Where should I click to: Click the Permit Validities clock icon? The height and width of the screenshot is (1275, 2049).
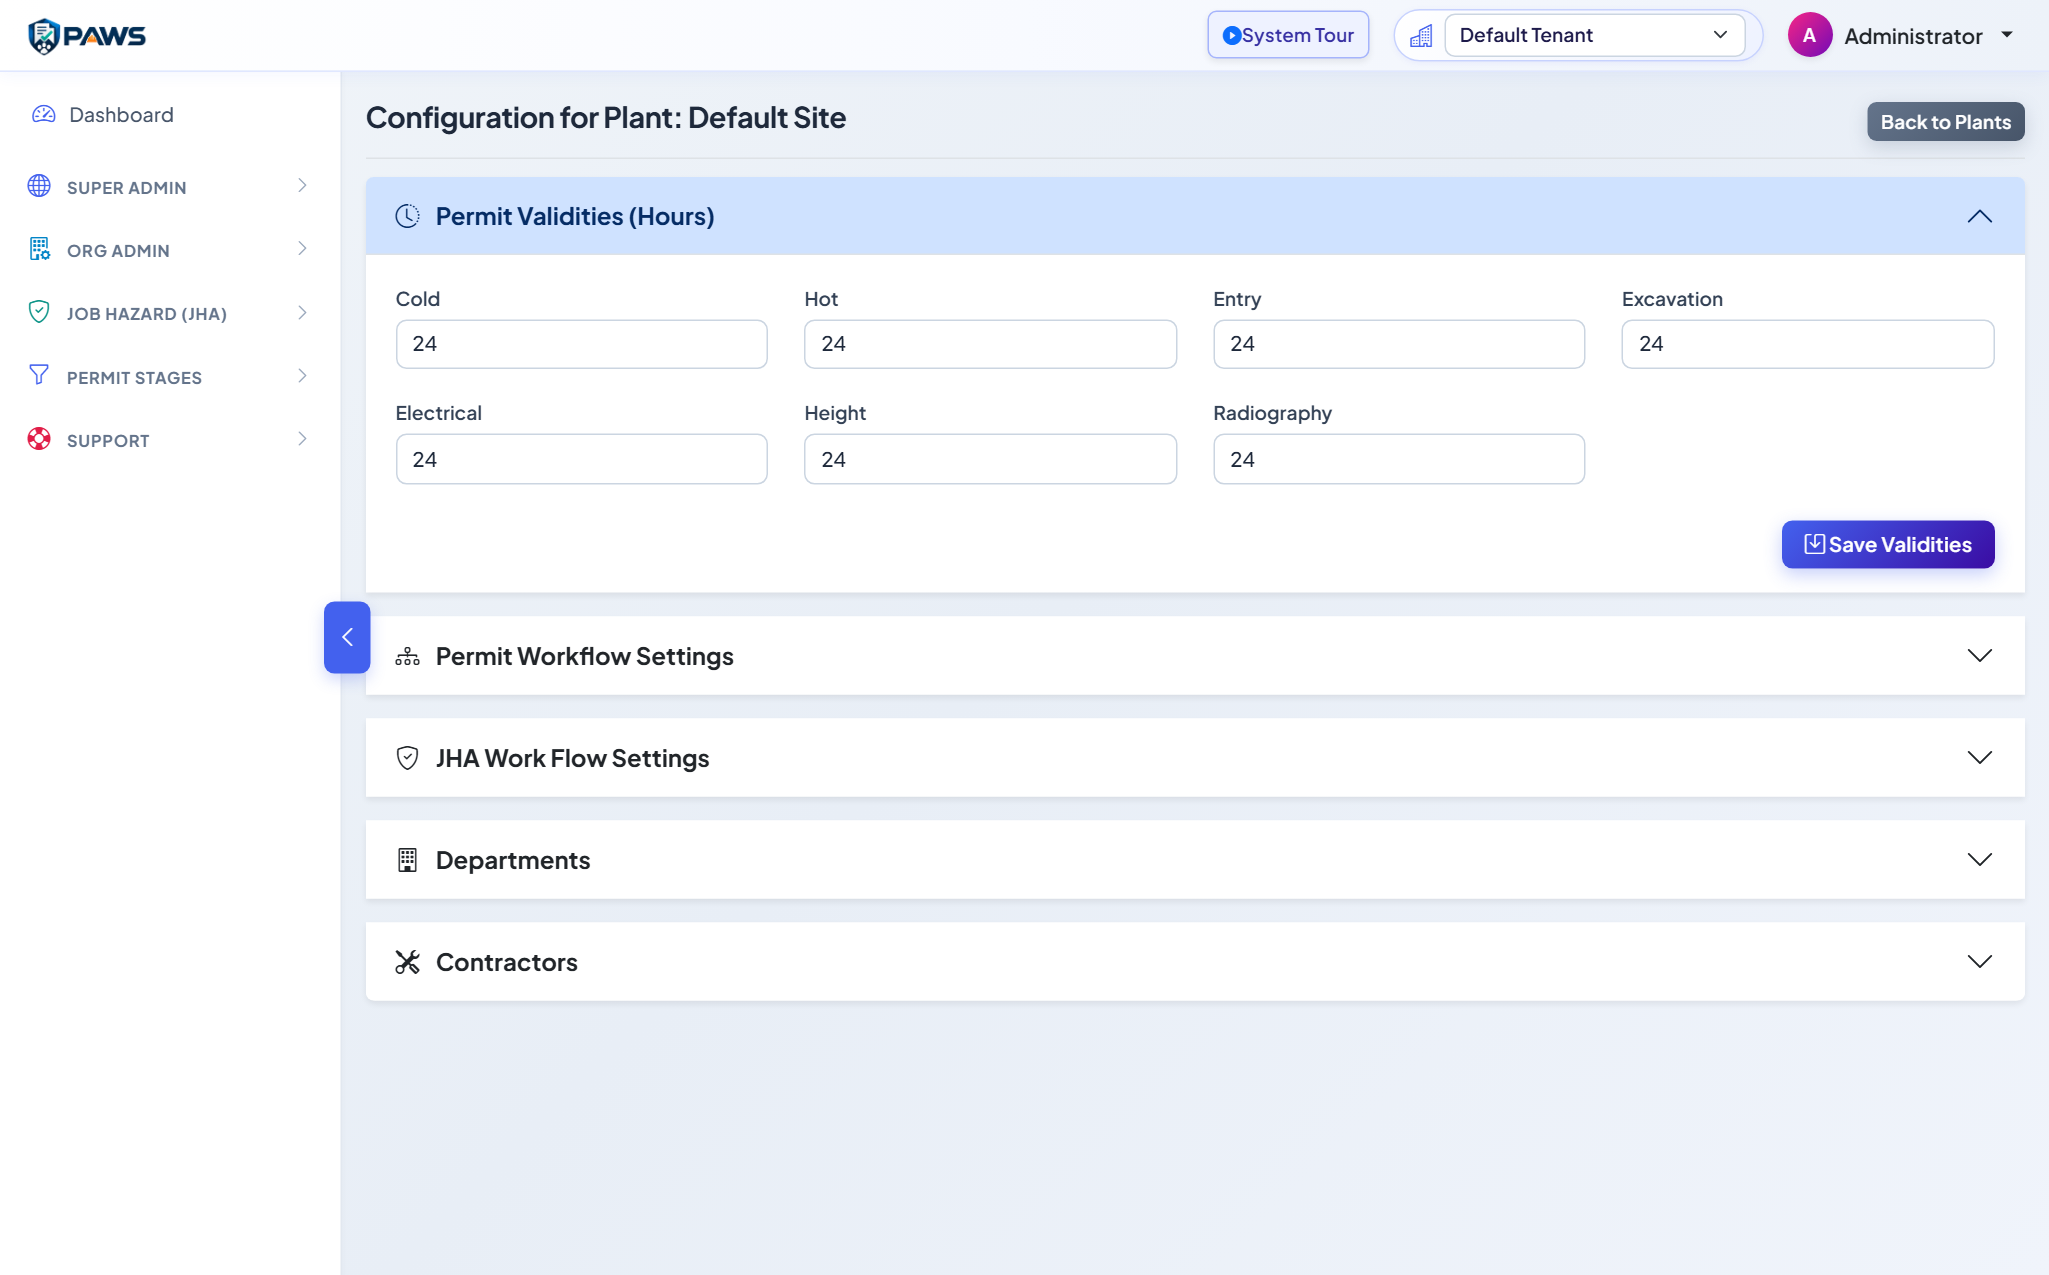[x=407, y=216]
